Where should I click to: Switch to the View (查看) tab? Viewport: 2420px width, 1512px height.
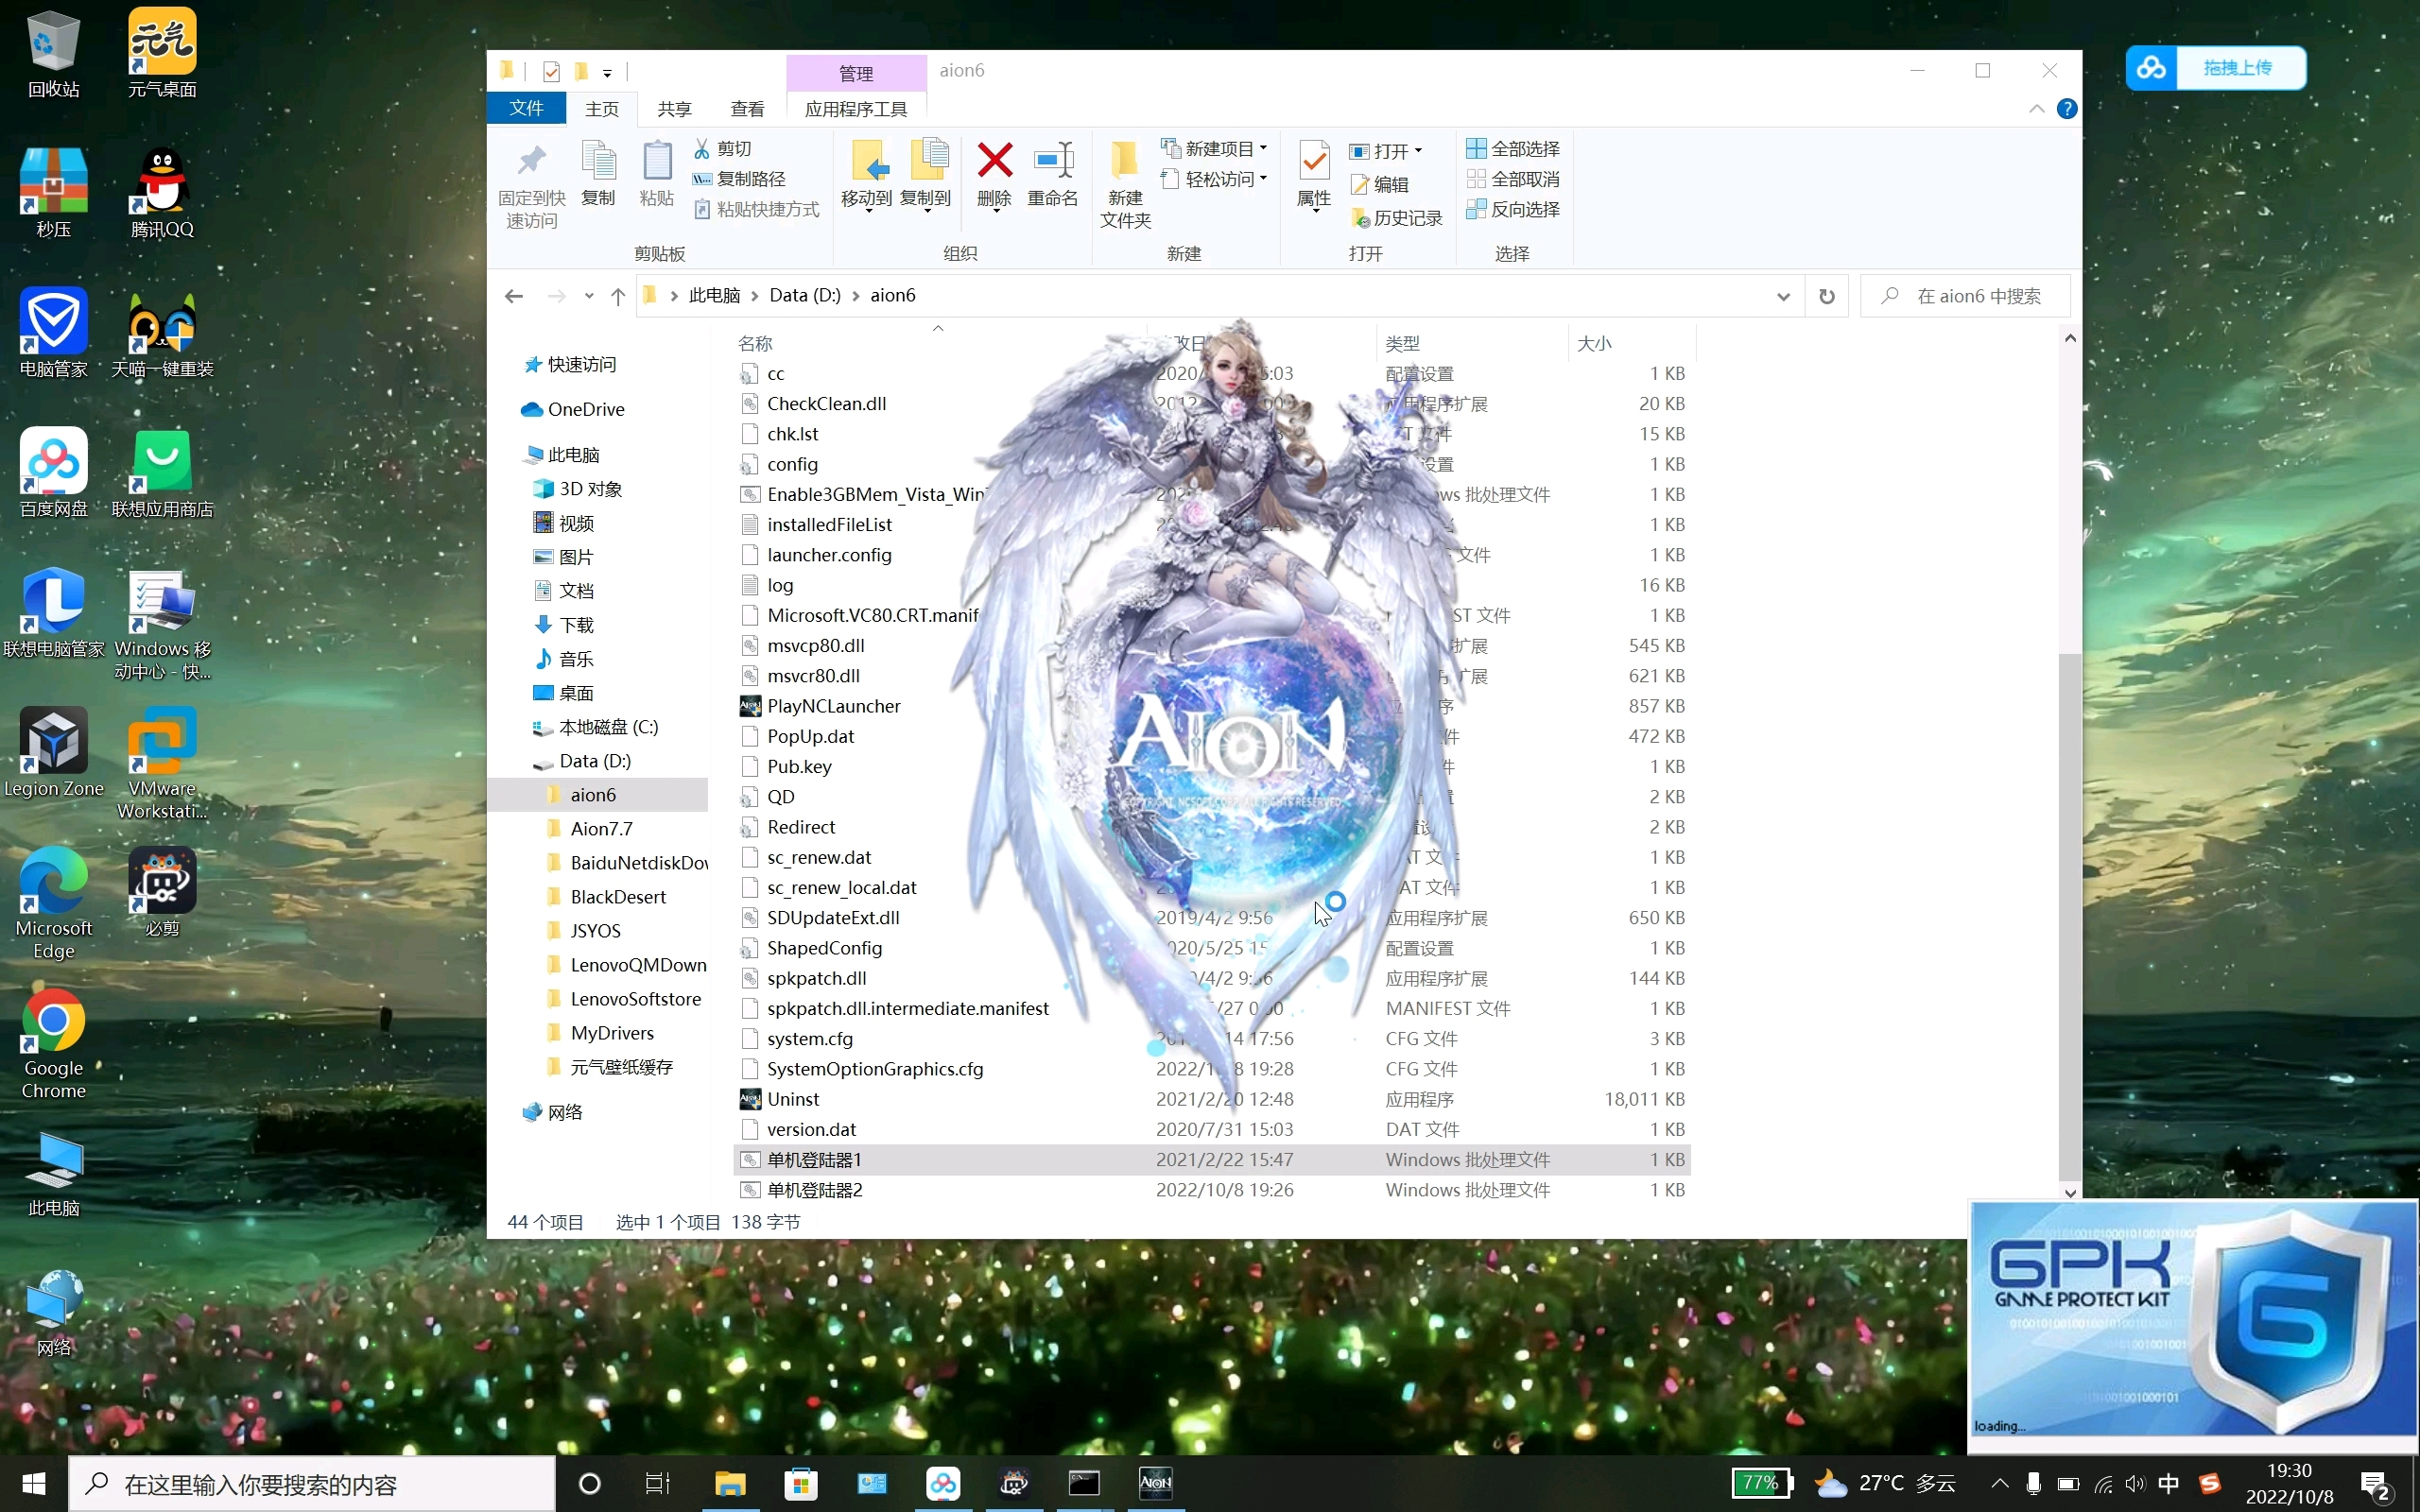(747, 108)
